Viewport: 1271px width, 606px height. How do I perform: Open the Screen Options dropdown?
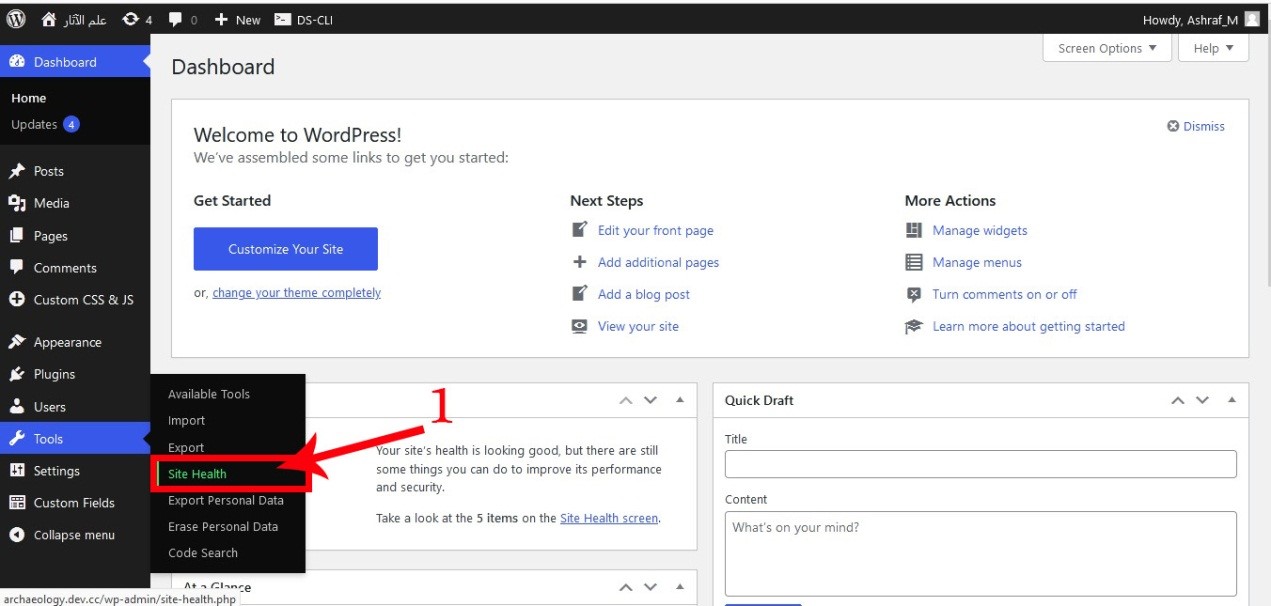(x=1106, y=48)
